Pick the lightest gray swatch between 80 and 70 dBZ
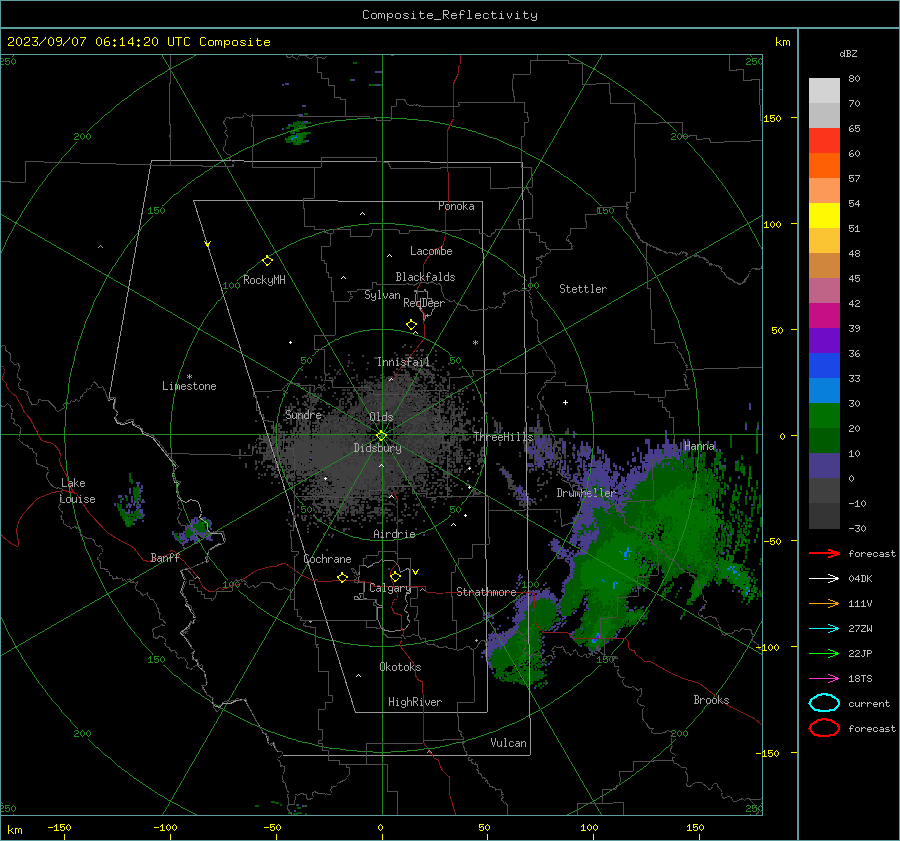900x841 pixels. point(824,91)
